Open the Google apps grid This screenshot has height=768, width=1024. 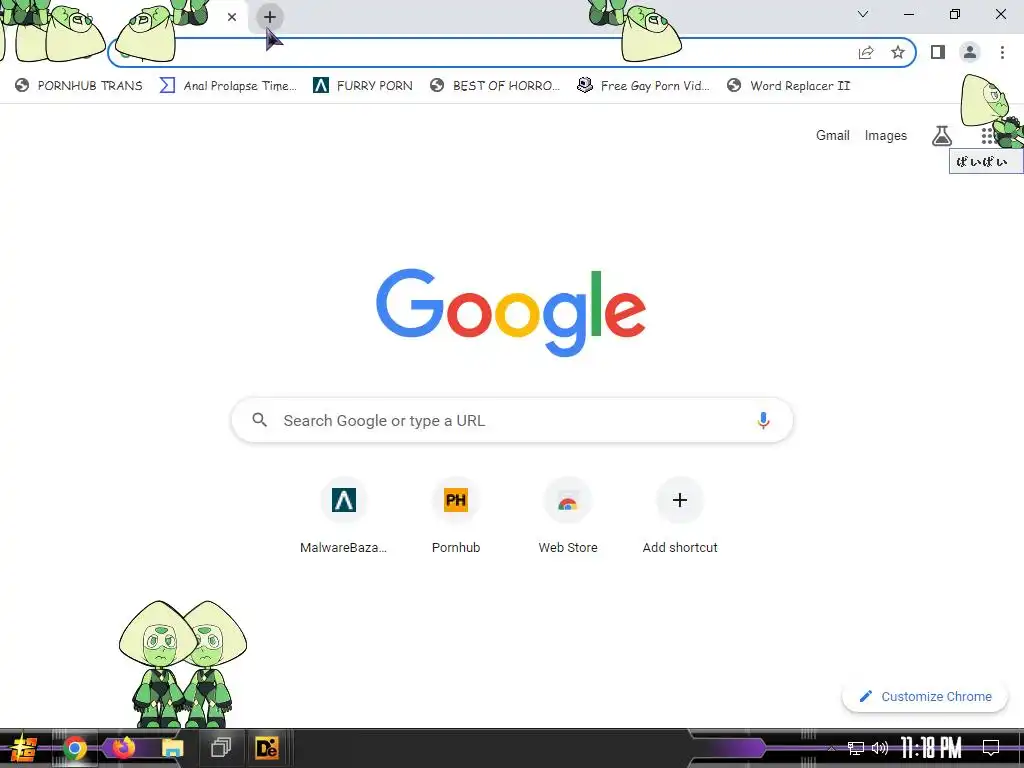987,135
